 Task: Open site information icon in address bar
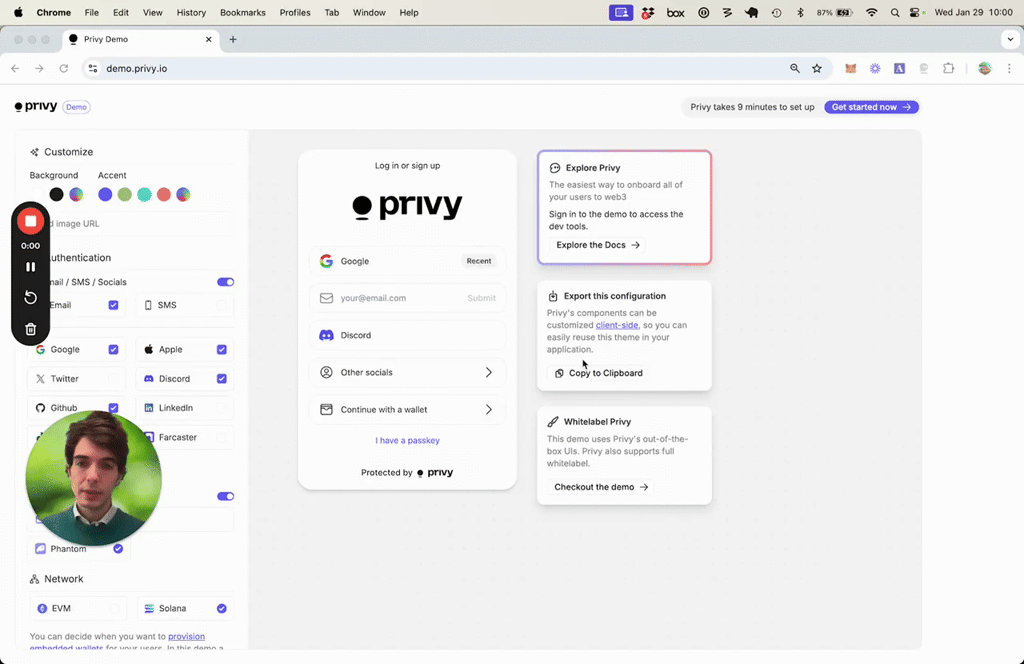coord(93,68)
